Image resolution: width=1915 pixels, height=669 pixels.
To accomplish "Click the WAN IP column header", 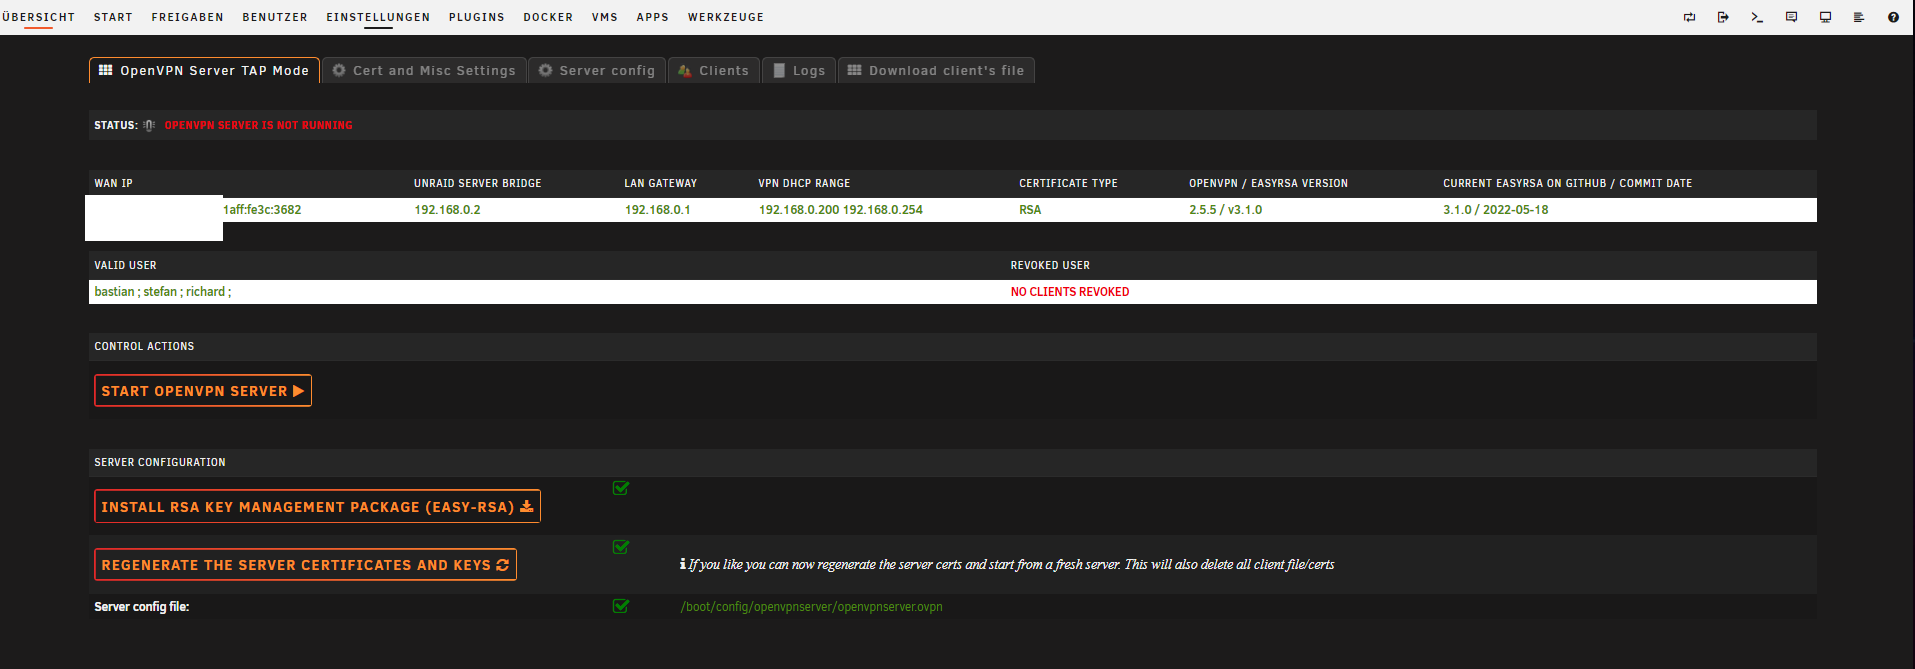I will point(113,183).
